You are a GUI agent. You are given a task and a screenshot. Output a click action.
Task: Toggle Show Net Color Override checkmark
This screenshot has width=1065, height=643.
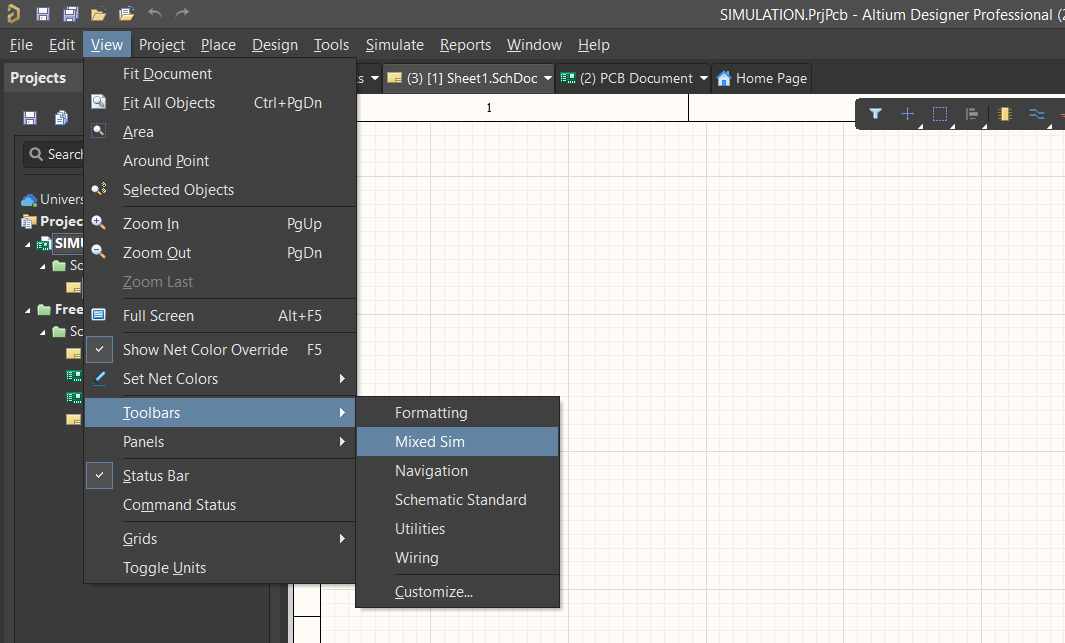(x=99, y=349)
